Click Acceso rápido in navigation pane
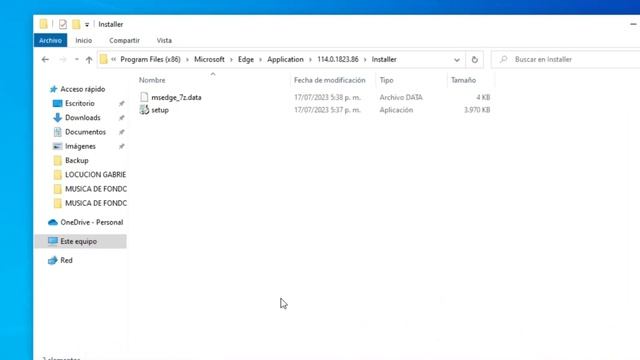The image size is (640, 360). 82,89
